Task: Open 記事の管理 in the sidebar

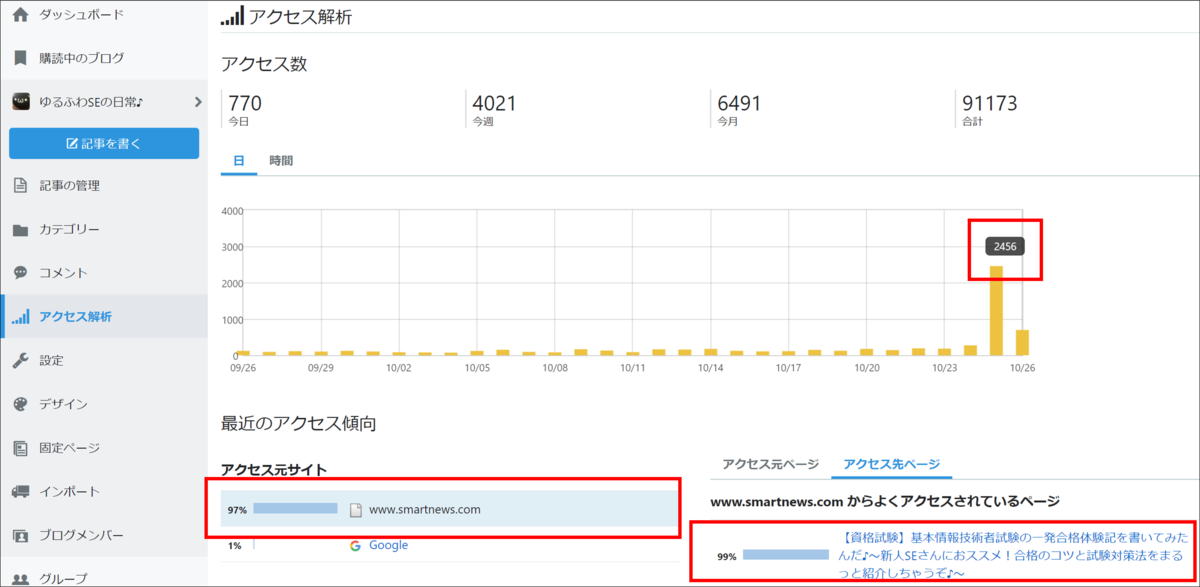Action: (69, 185)
